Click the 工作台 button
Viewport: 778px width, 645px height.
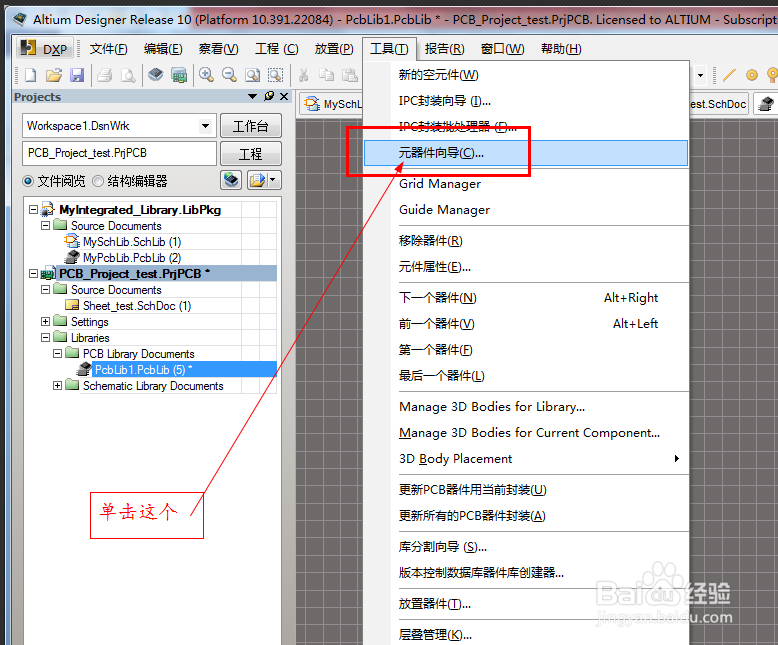click(251, 126)
